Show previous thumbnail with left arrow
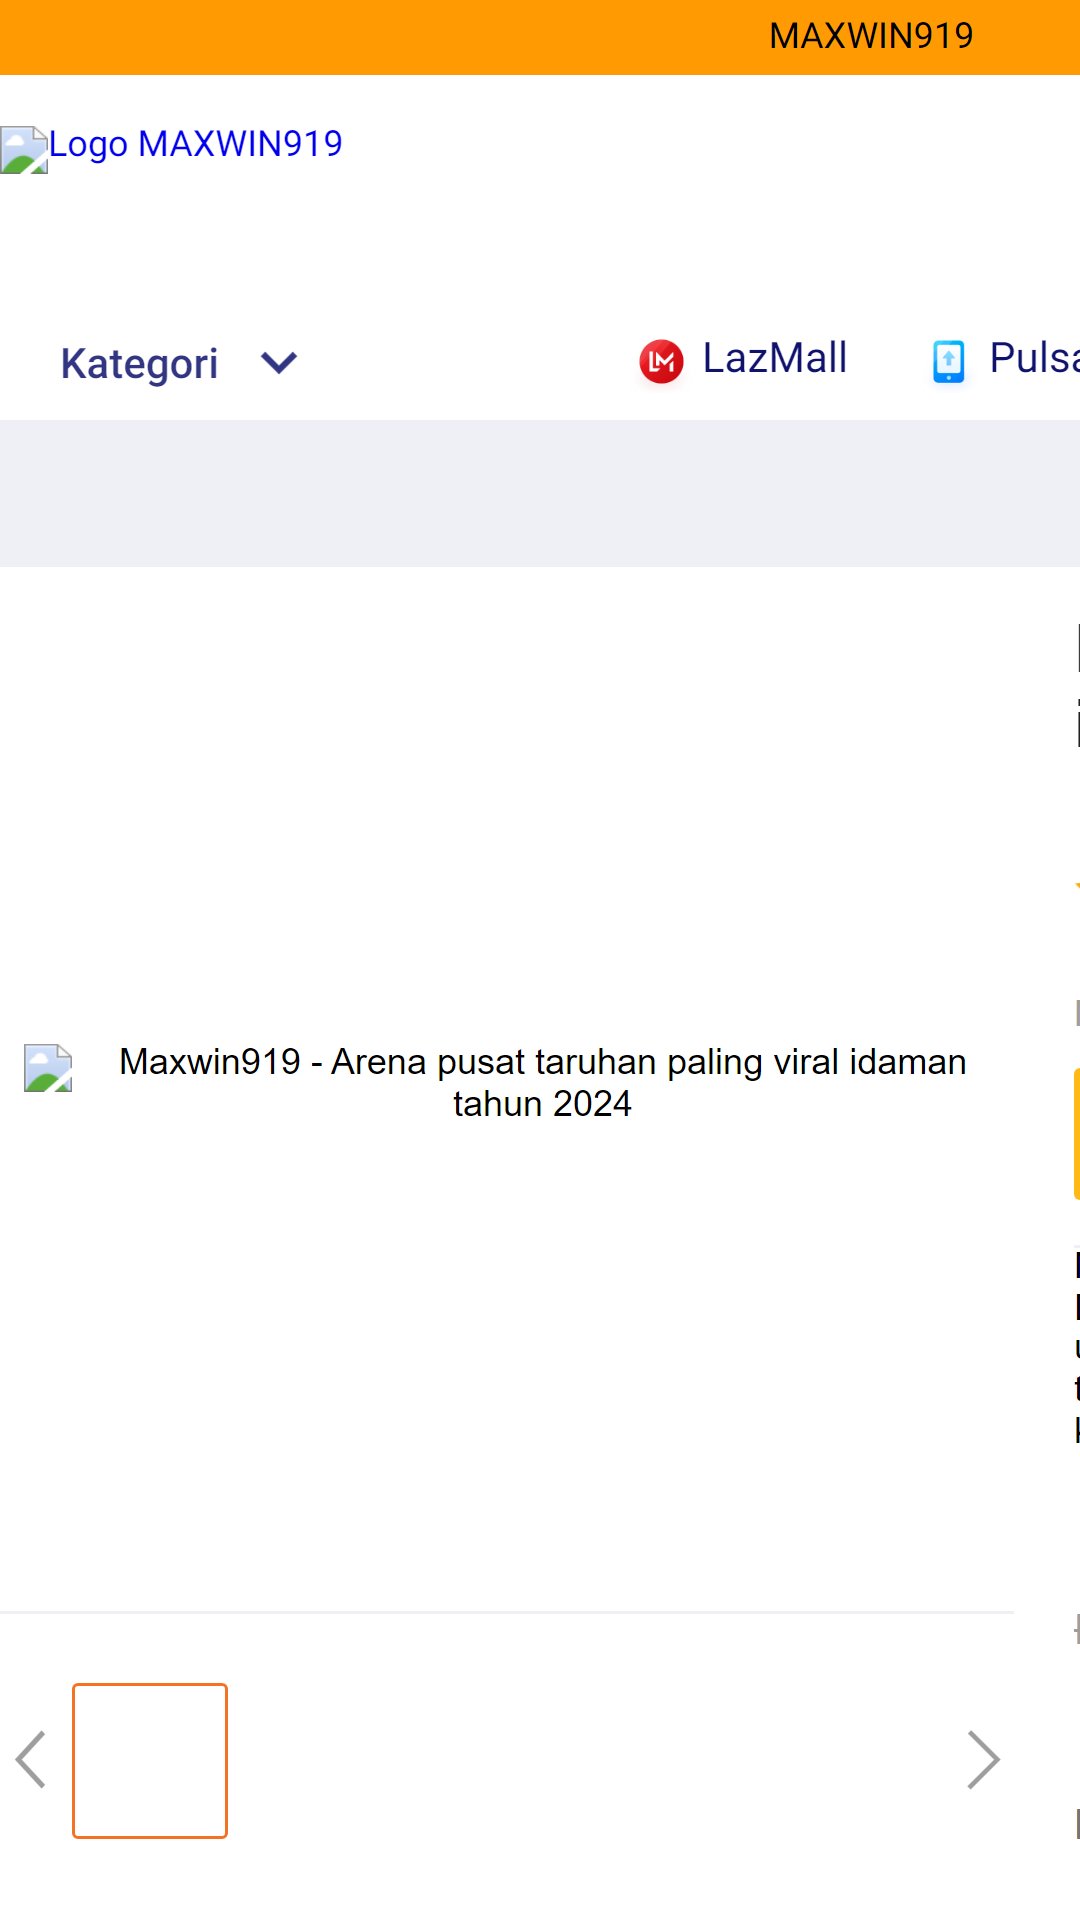This screenshot has height=1920, width=1080. click(31, 1759)
